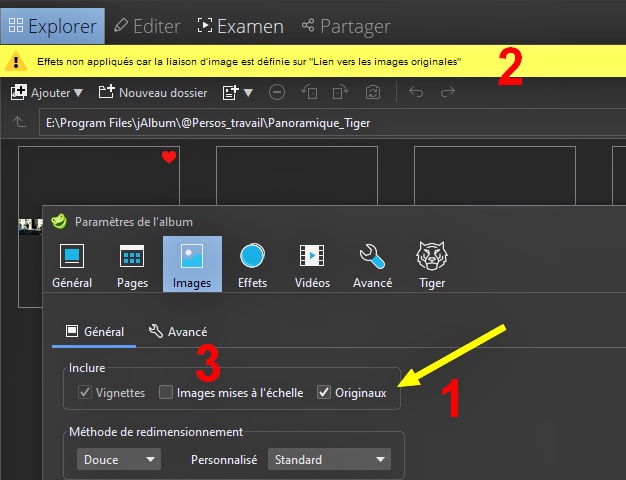This screenshot has width=626, height=480.
Task: Click the "Personnalisé" label
Action: [224, 460]
